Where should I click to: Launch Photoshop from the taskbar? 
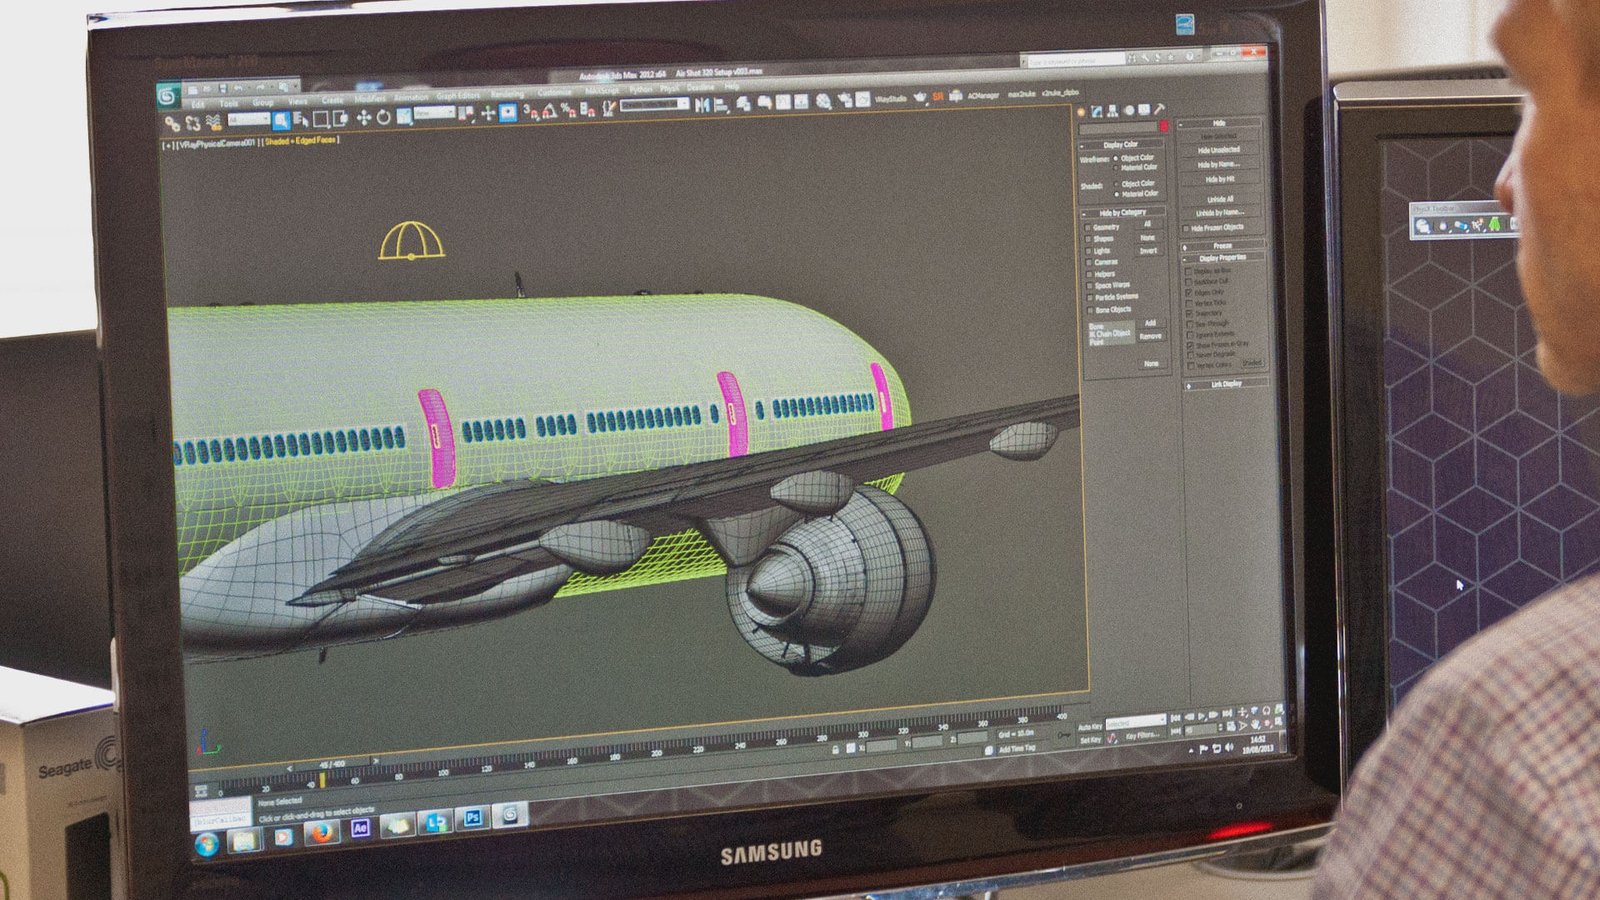coord(473,819)
